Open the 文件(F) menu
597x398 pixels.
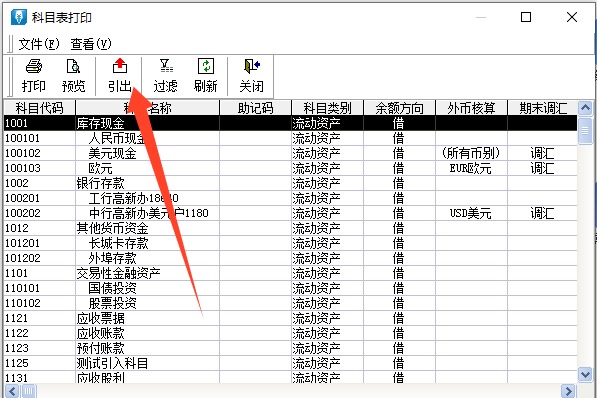(x=38, y=44)
